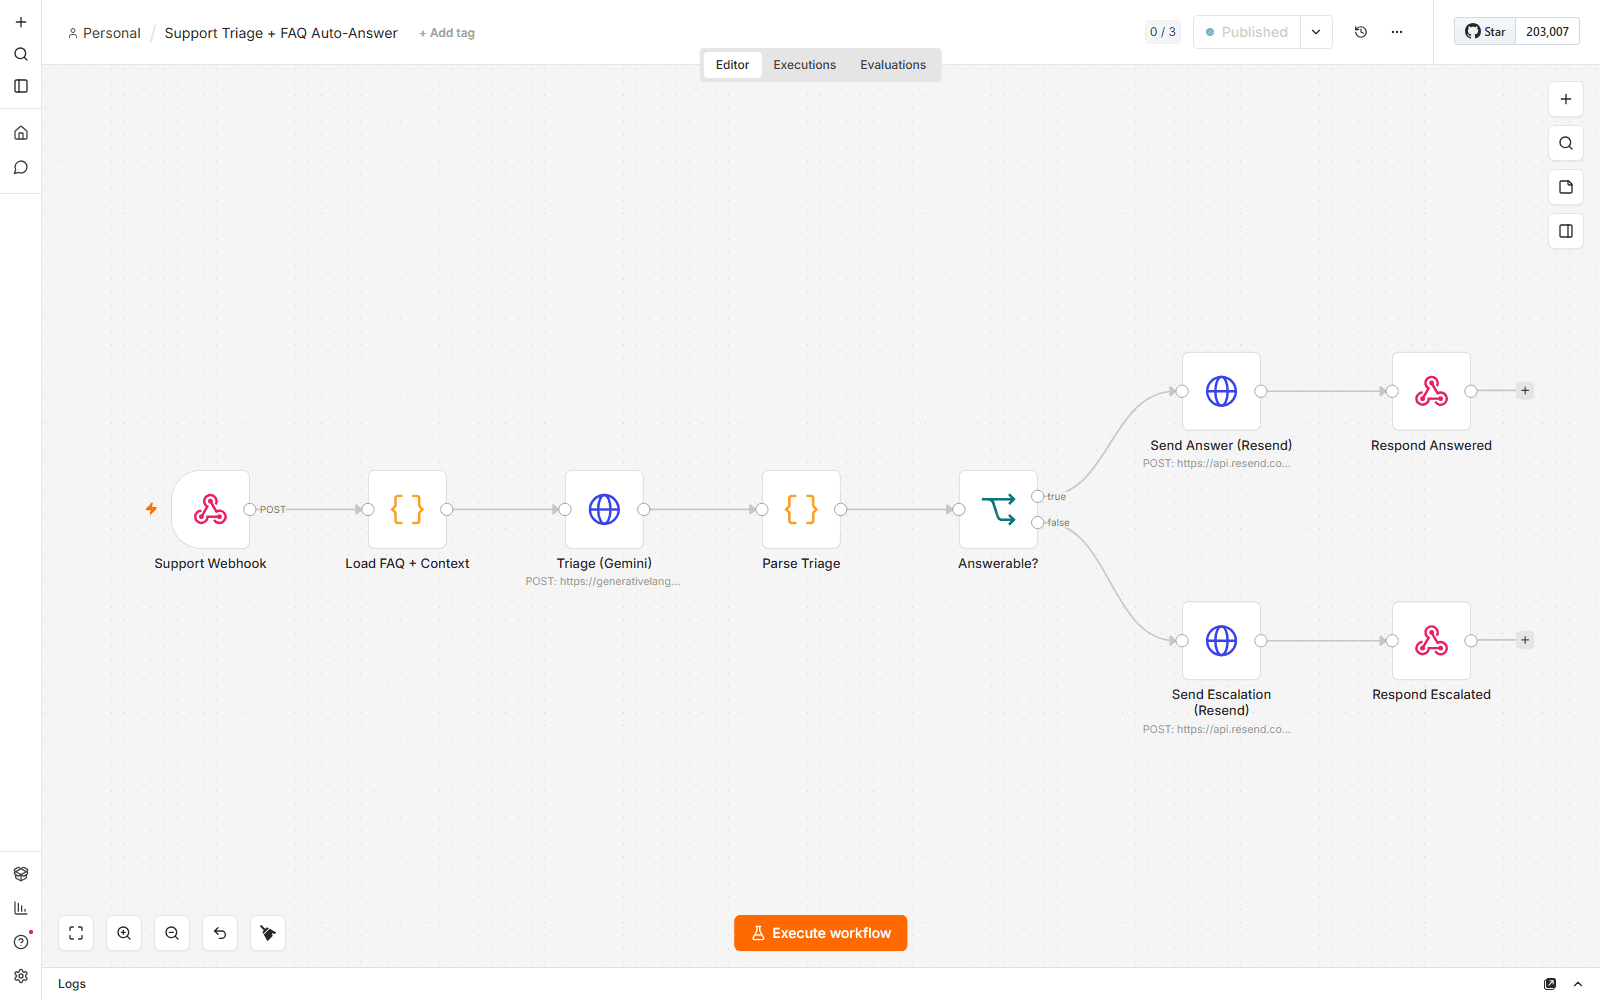Switch to the Editor tab

click(x=732, y=65)
